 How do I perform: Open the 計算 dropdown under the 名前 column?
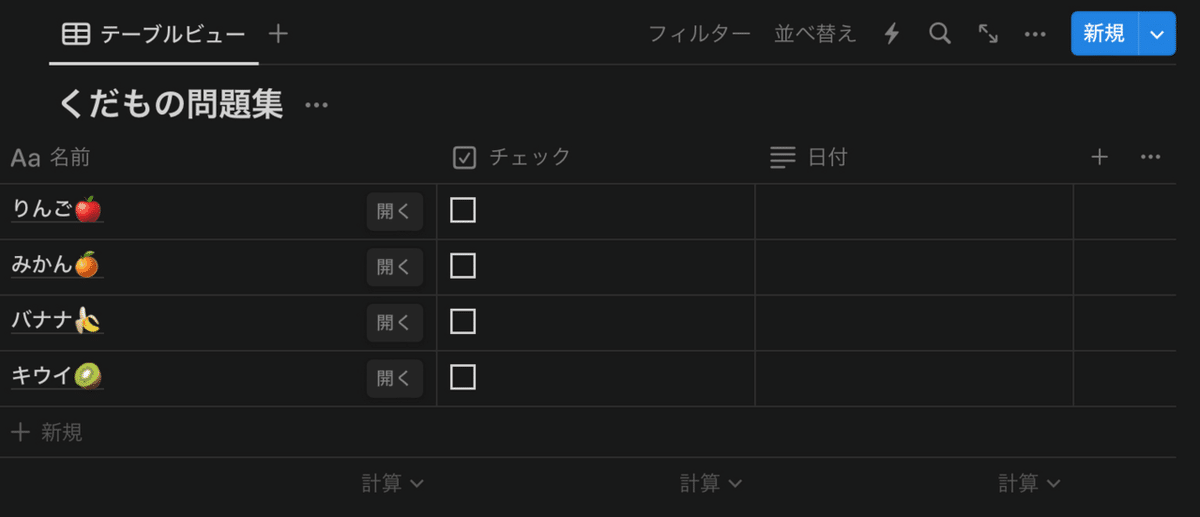tap(392, 484)
